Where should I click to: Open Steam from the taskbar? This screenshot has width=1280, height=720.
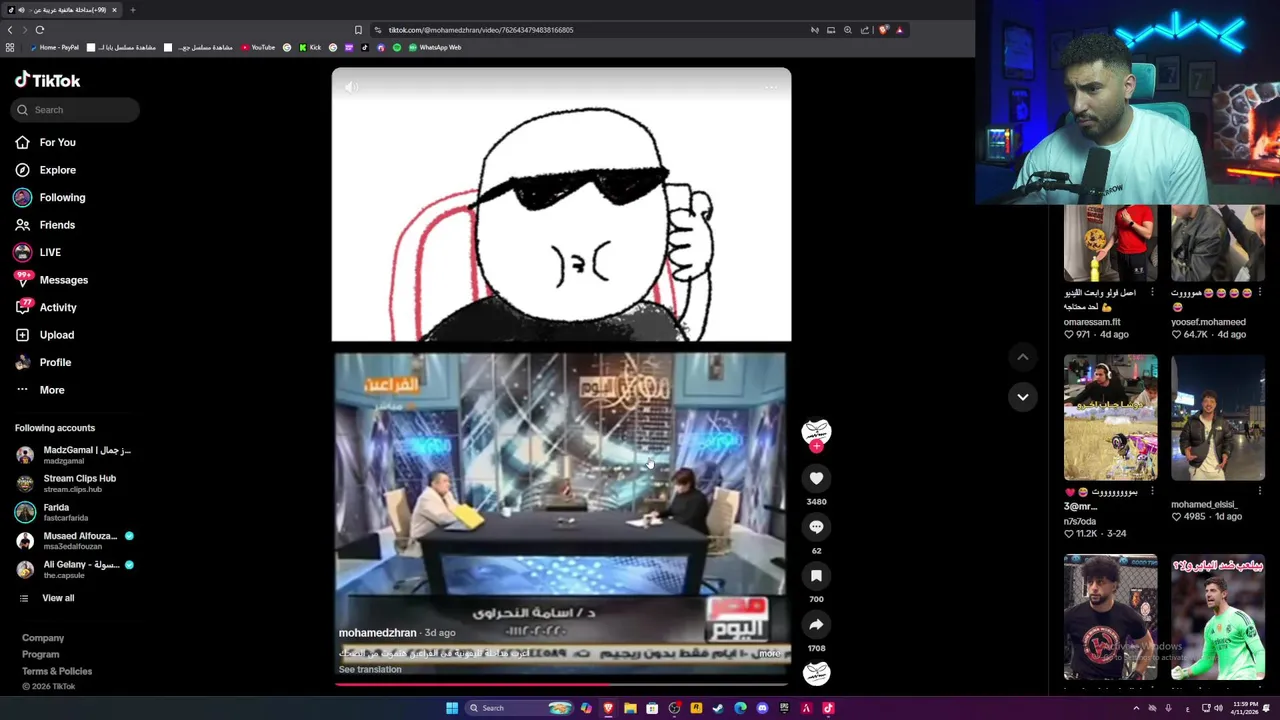[718, 708]
